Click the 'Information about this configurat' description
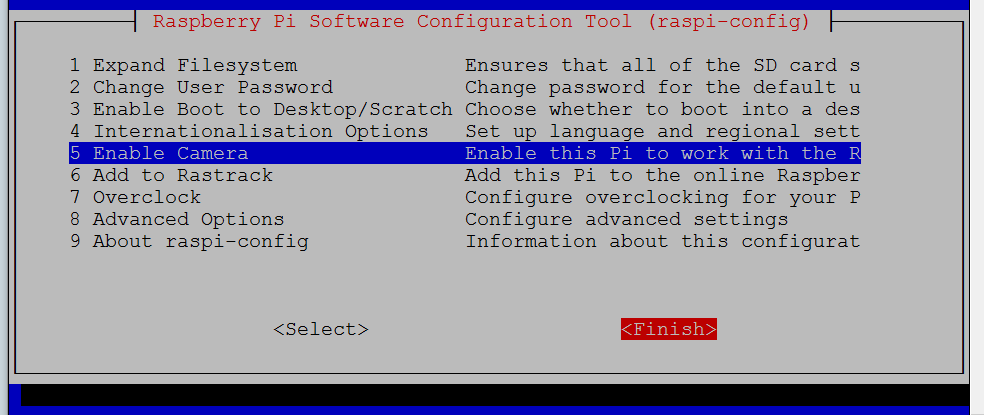 click(x=663, y=241)
